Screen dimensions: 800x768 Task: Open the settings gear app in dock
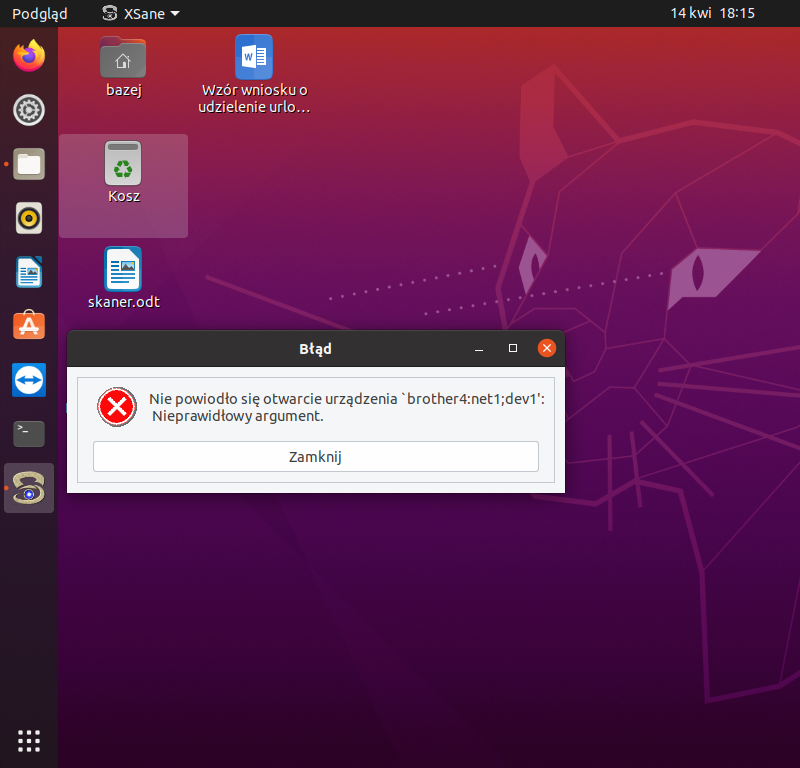pos(29,110)
